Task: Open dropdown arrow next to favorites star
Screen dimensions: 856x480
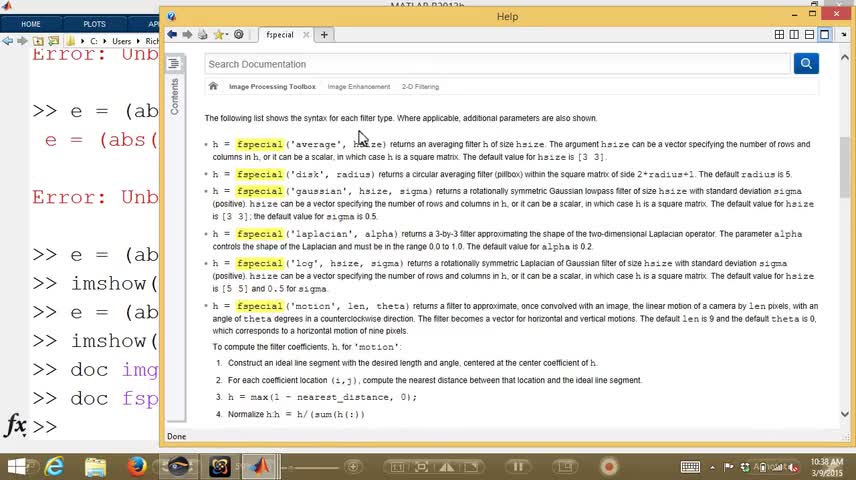Action: pos(227,35)
